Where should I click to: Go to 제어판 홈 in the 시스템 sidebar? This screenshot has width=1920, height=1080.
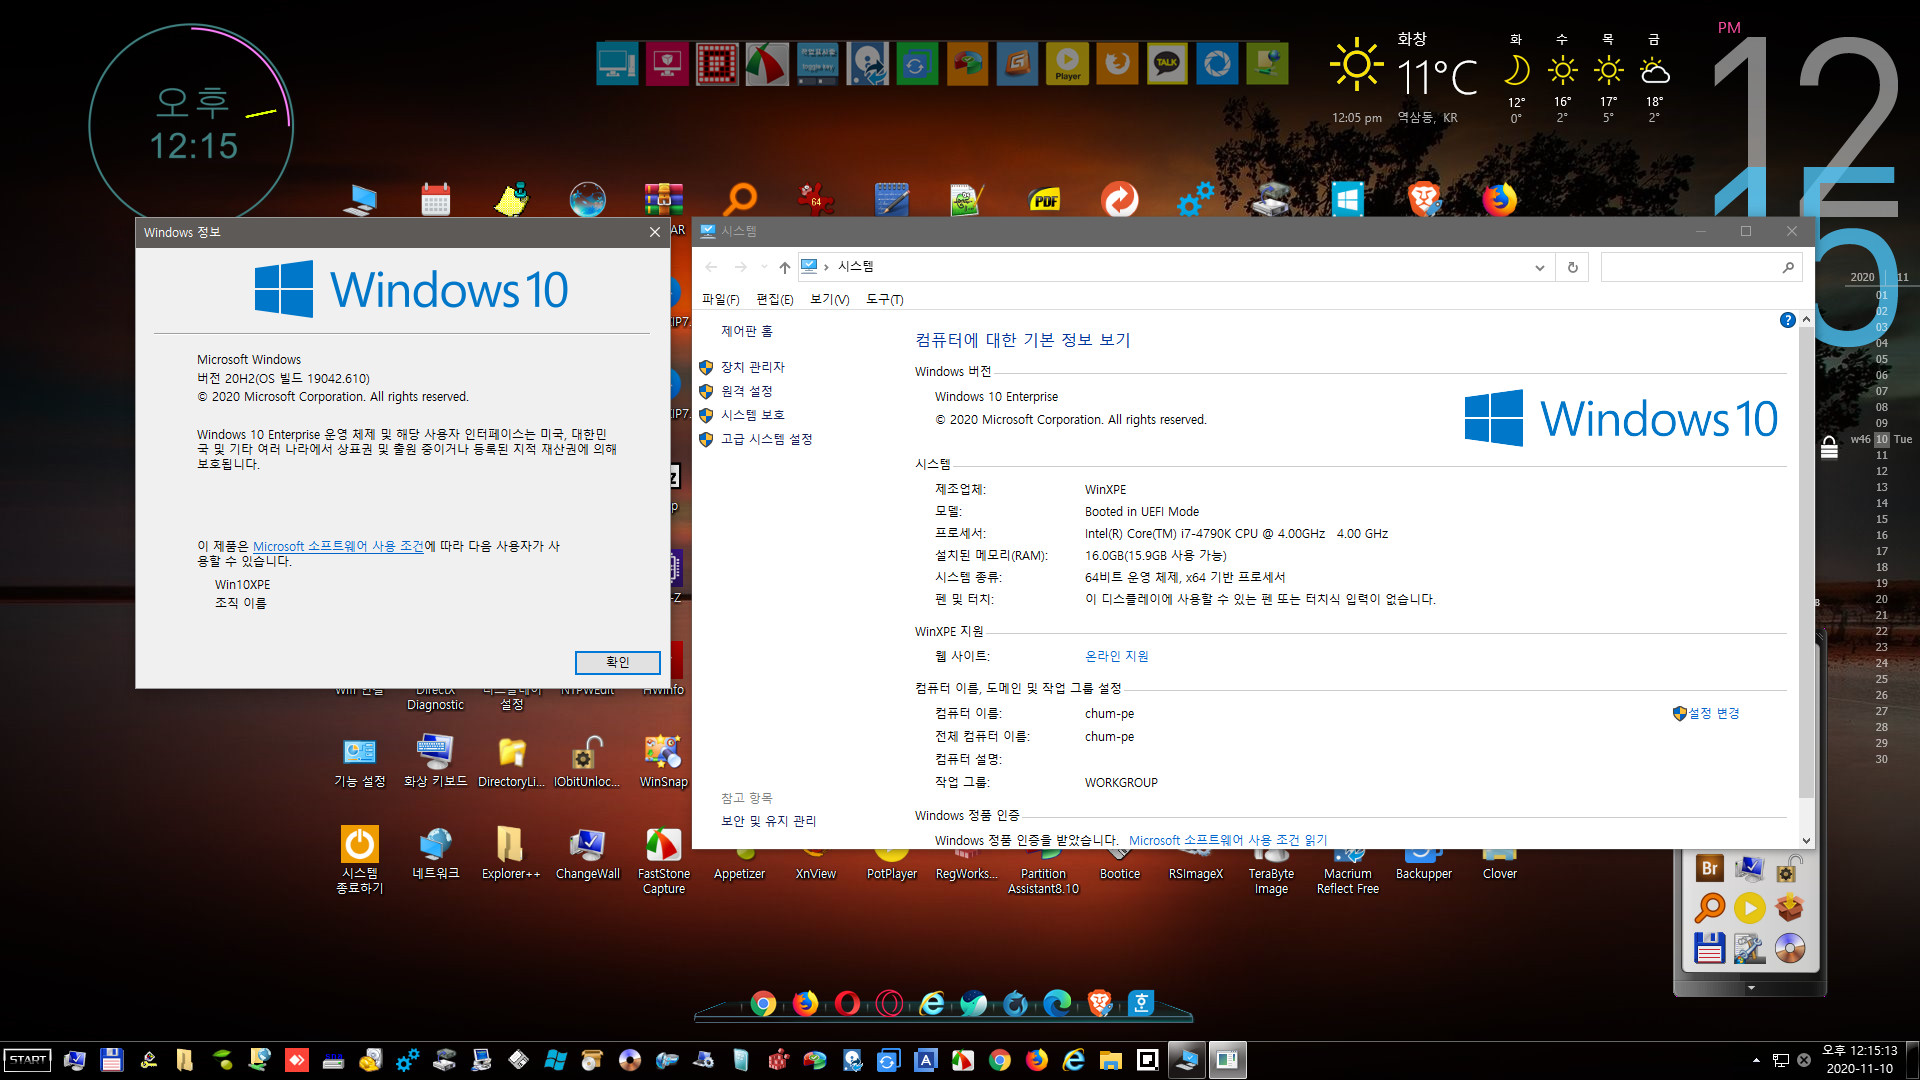pos(746,331)
